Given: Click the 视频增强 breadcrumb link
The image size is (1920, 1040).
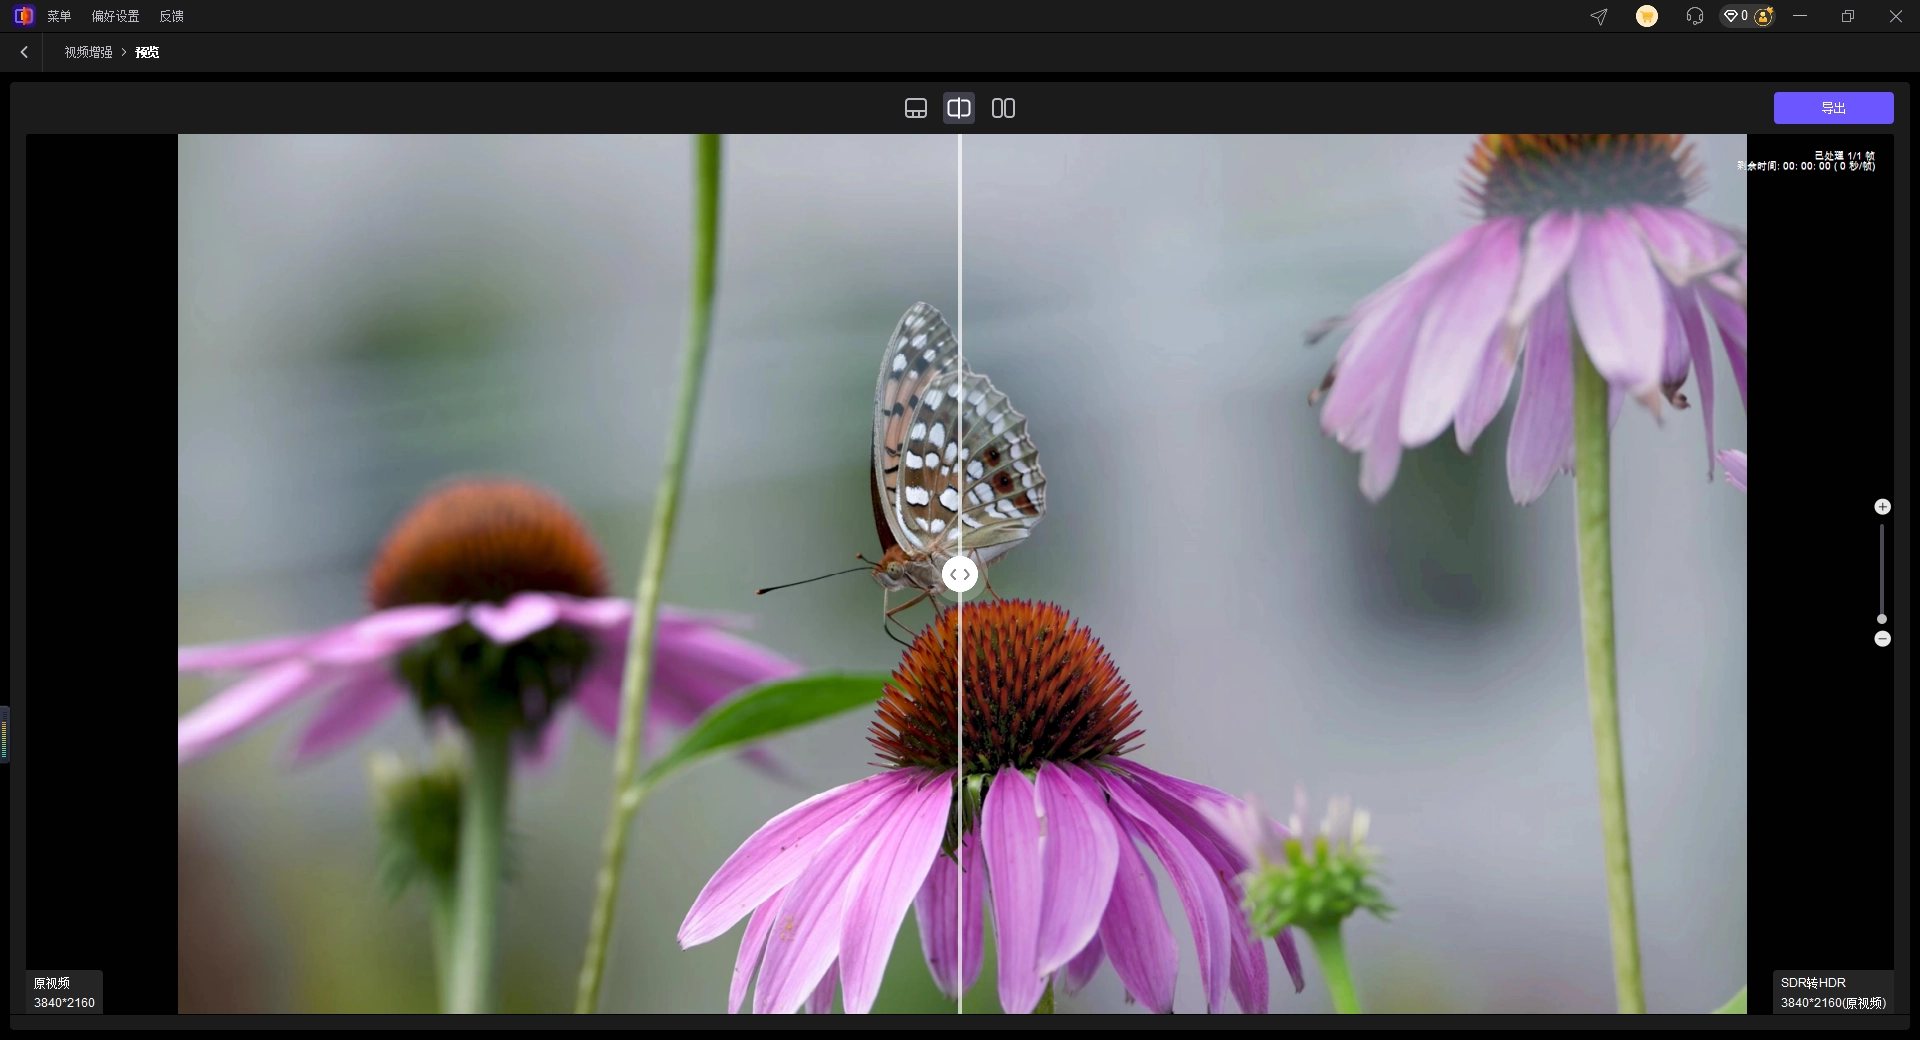Looking at the screenshot, I should pos(88,52).
